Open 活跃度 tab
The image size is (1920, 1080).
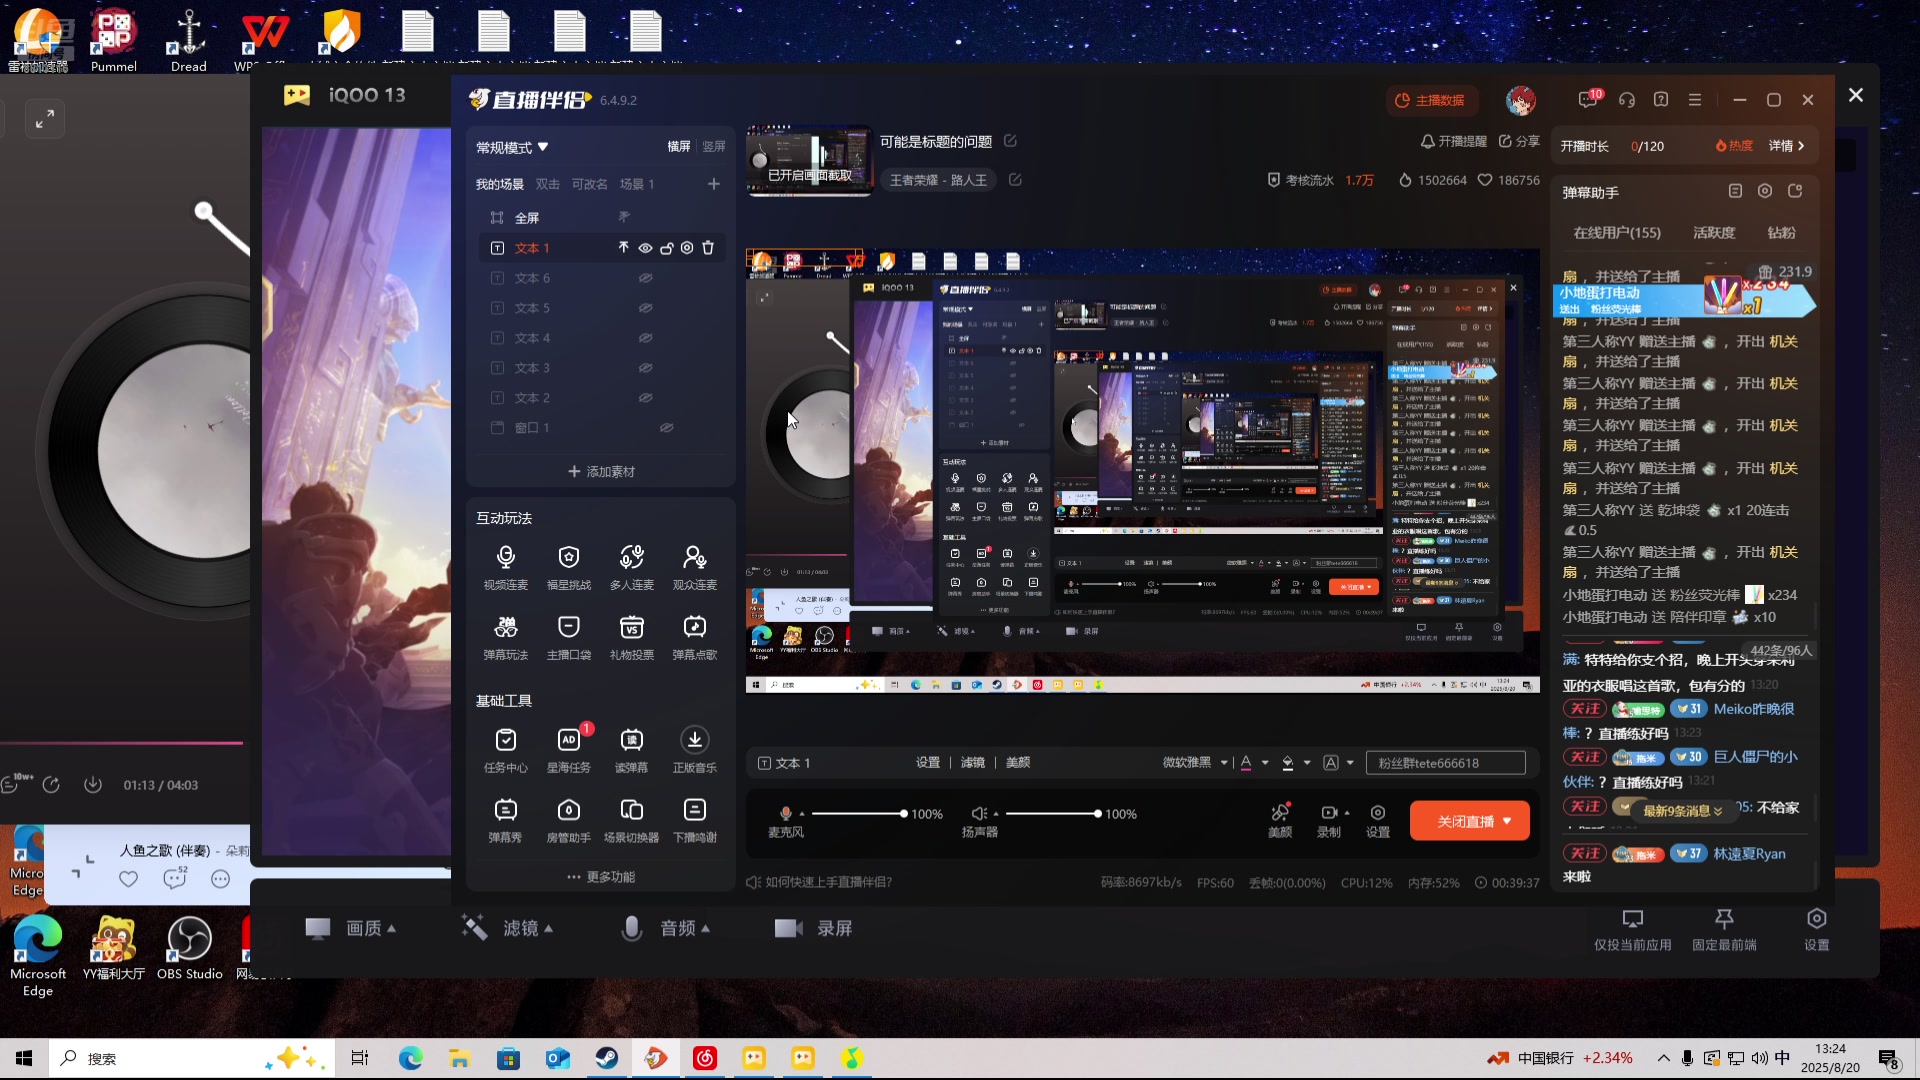(1714, 232)
